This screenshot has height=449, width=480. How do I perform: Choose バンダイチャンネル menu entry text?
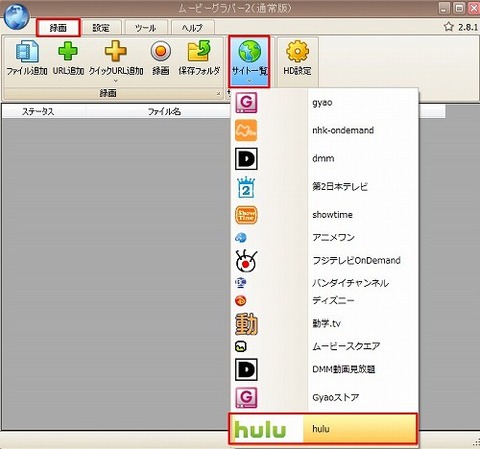[351, 283]
